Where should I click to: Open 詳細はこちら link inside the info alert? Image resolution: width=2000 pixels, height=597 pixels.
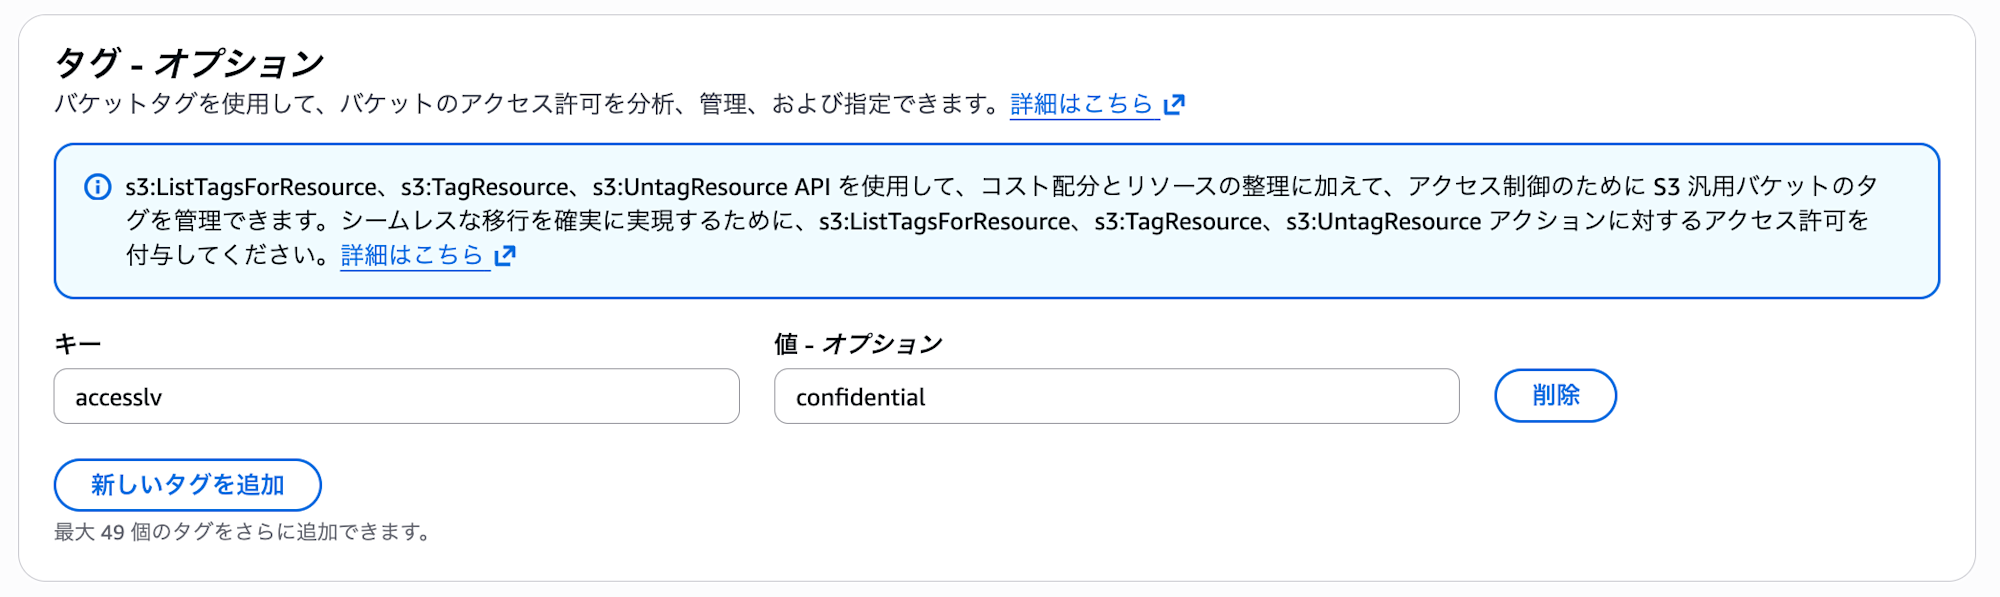click(412, 256)
